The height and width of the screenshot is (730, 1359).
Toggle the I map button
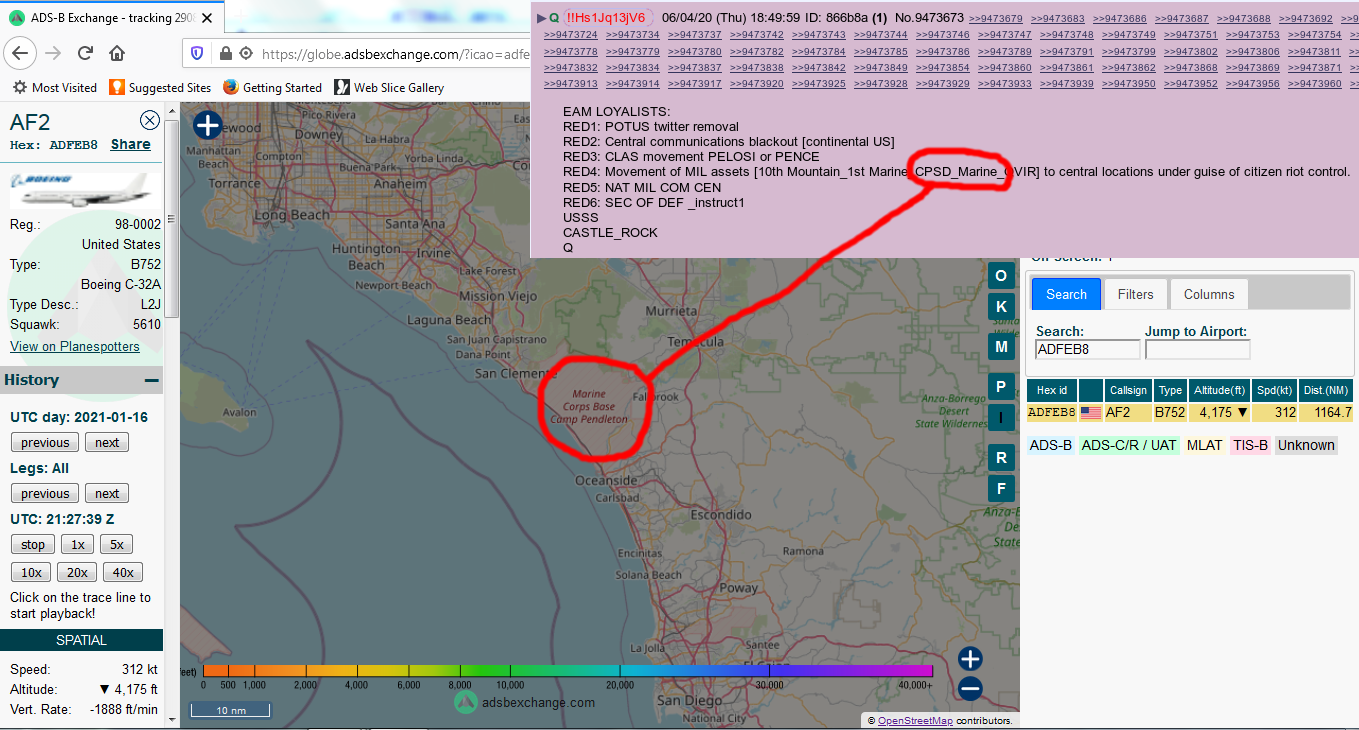1001,418
